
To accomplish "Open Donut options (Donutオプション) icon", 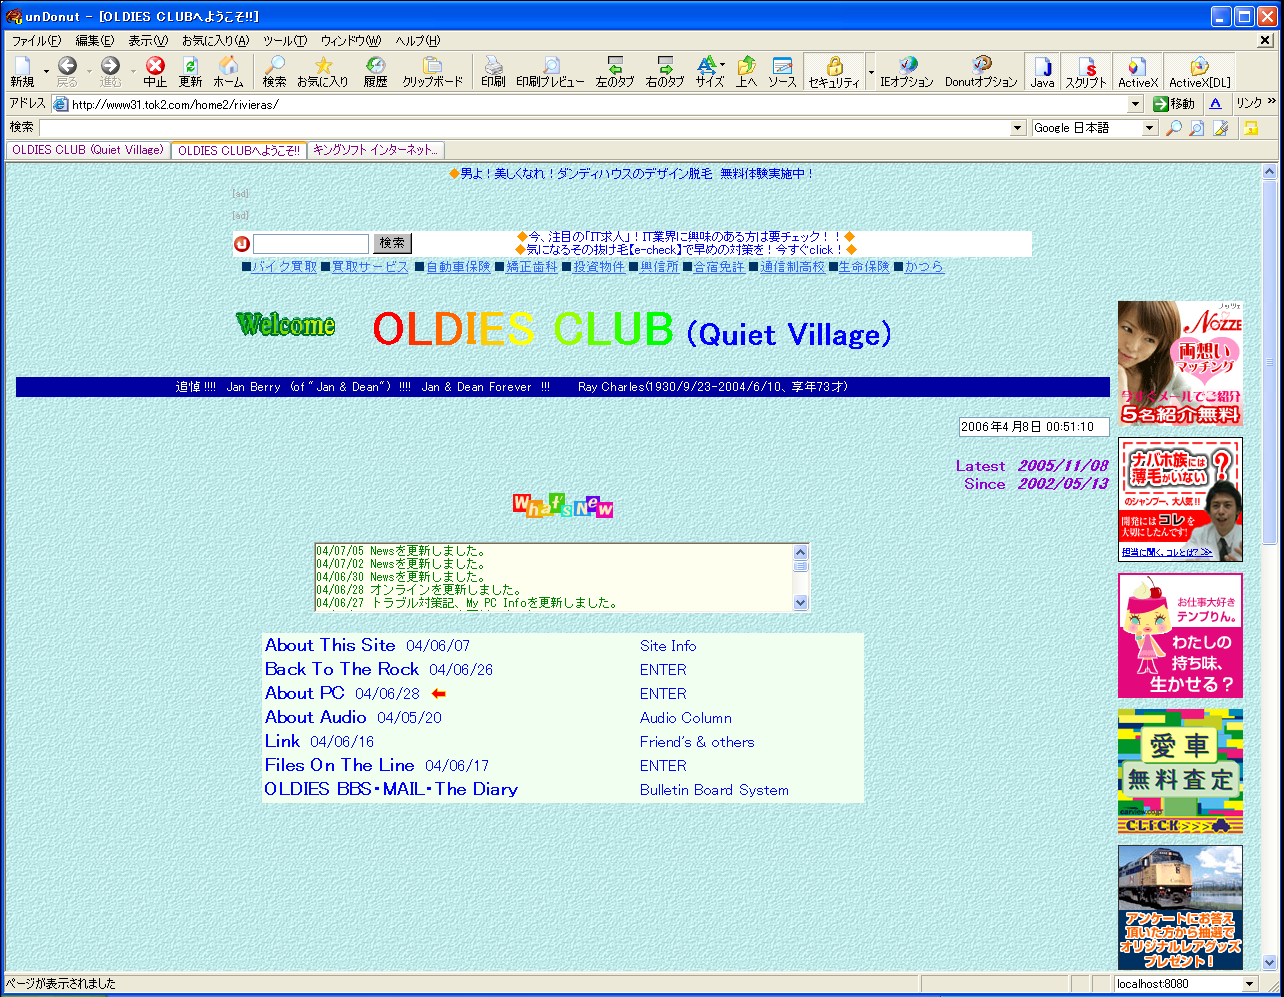I will pyautogui.click(x=981, y=71).
